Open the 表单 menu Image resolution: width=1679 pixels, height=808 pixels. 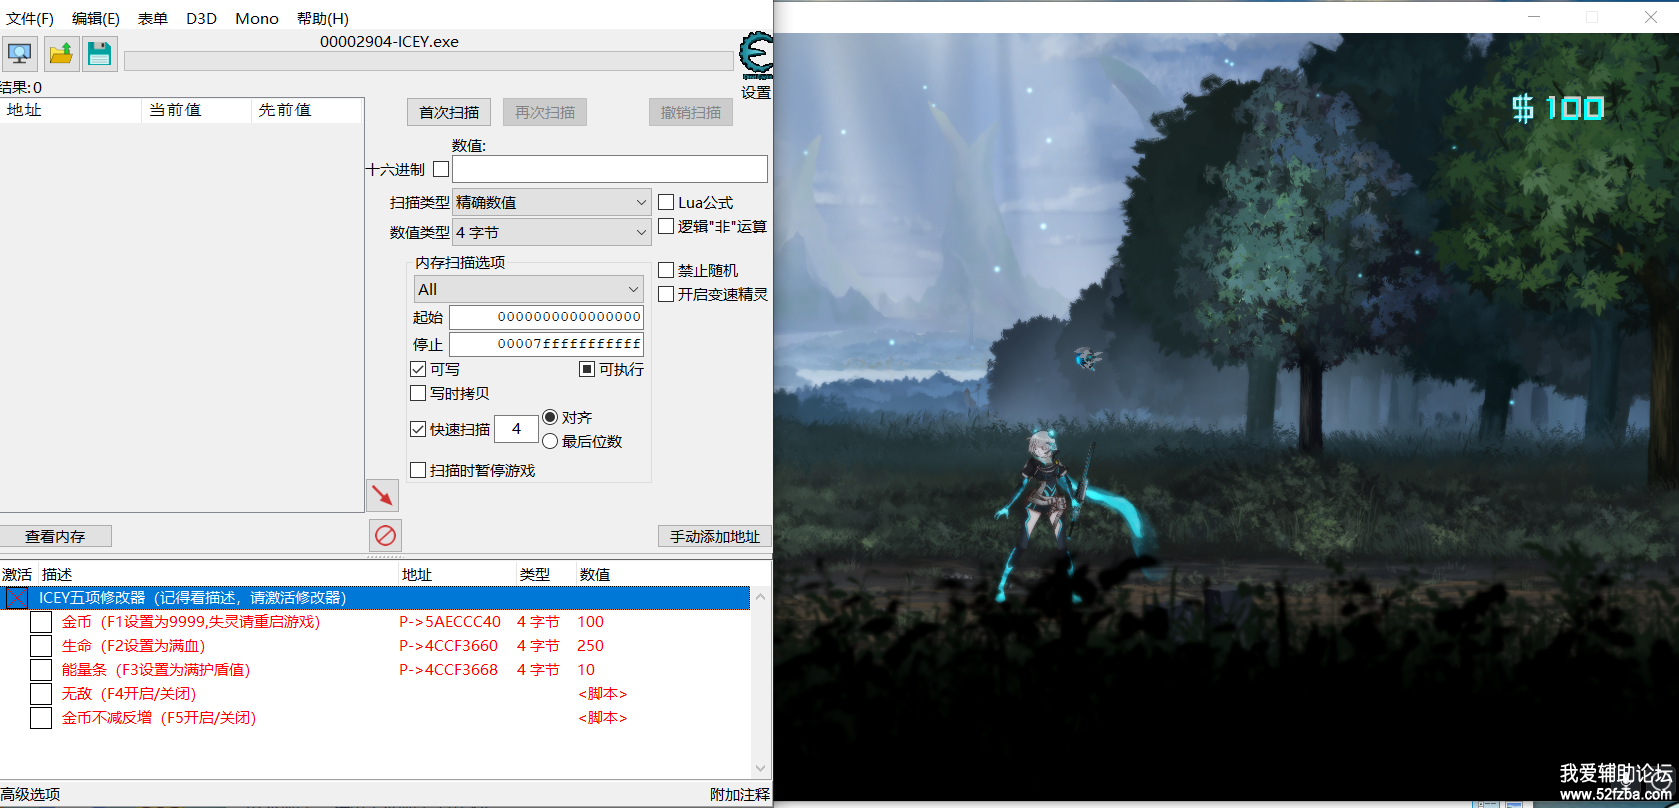[x=153, y=18]
